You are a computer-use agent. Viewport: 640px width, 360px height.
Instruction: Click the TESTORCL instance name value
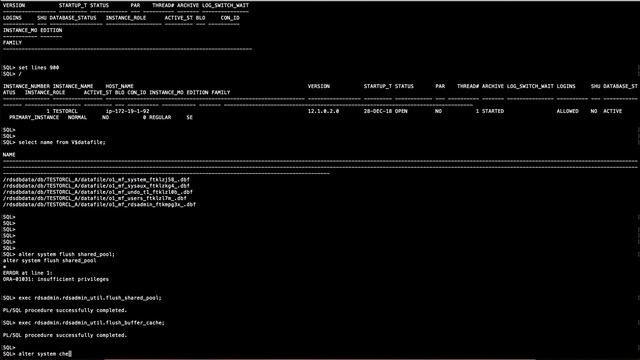65,111
